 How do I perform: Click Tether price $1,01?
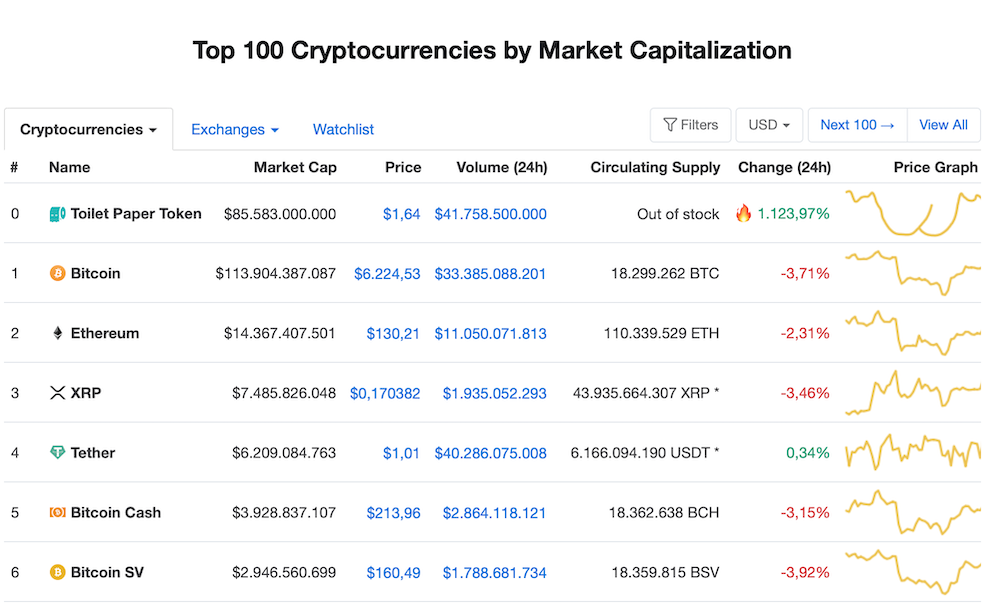point(401,453)
